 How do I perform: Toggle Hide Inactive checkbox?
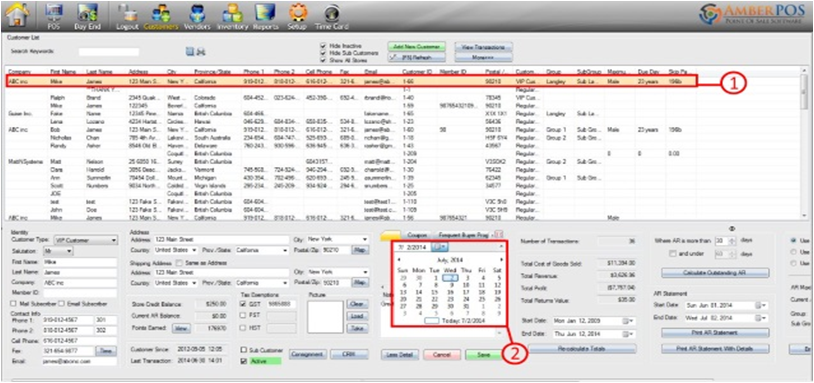click(x=323, y=46)
